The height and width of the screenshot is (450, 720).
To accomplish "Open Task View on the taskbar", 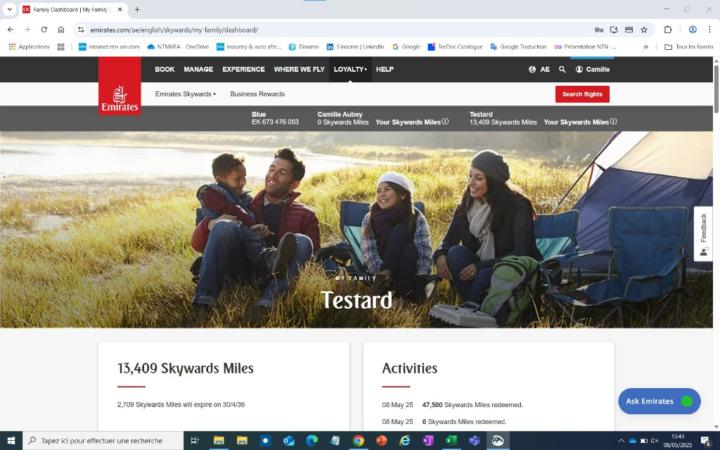I will pos(195,441).
